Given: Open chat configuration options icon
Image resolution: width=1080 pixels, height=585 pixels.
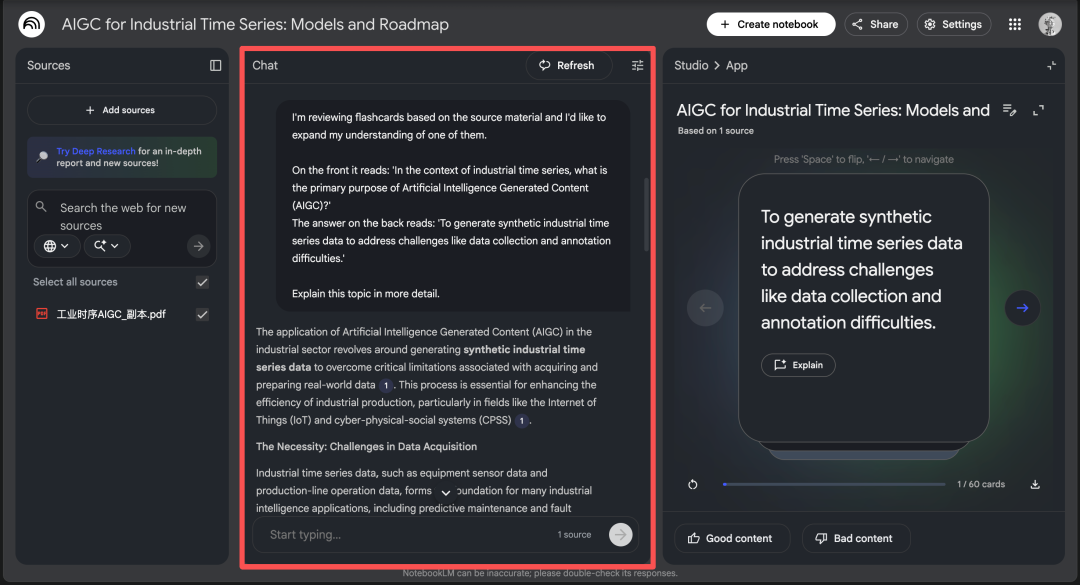Looking at the screenshot, I should (638, 65).
